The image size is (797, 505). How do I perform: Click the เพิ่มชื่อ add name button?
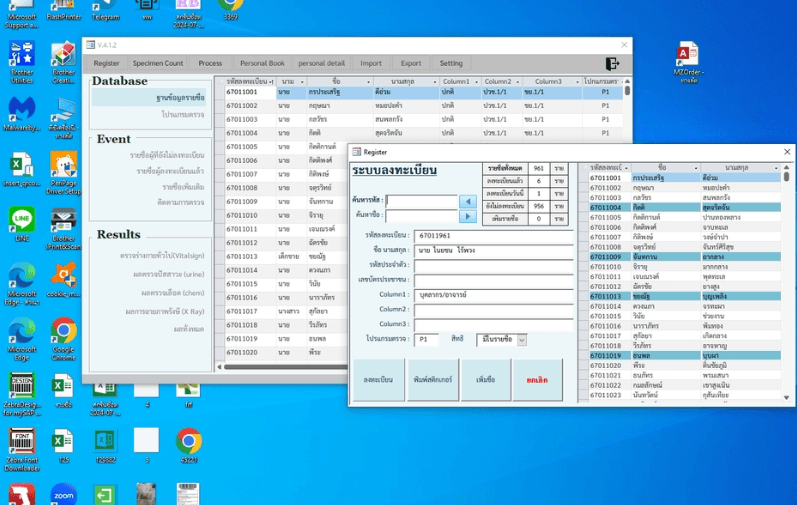coord(485,380)
